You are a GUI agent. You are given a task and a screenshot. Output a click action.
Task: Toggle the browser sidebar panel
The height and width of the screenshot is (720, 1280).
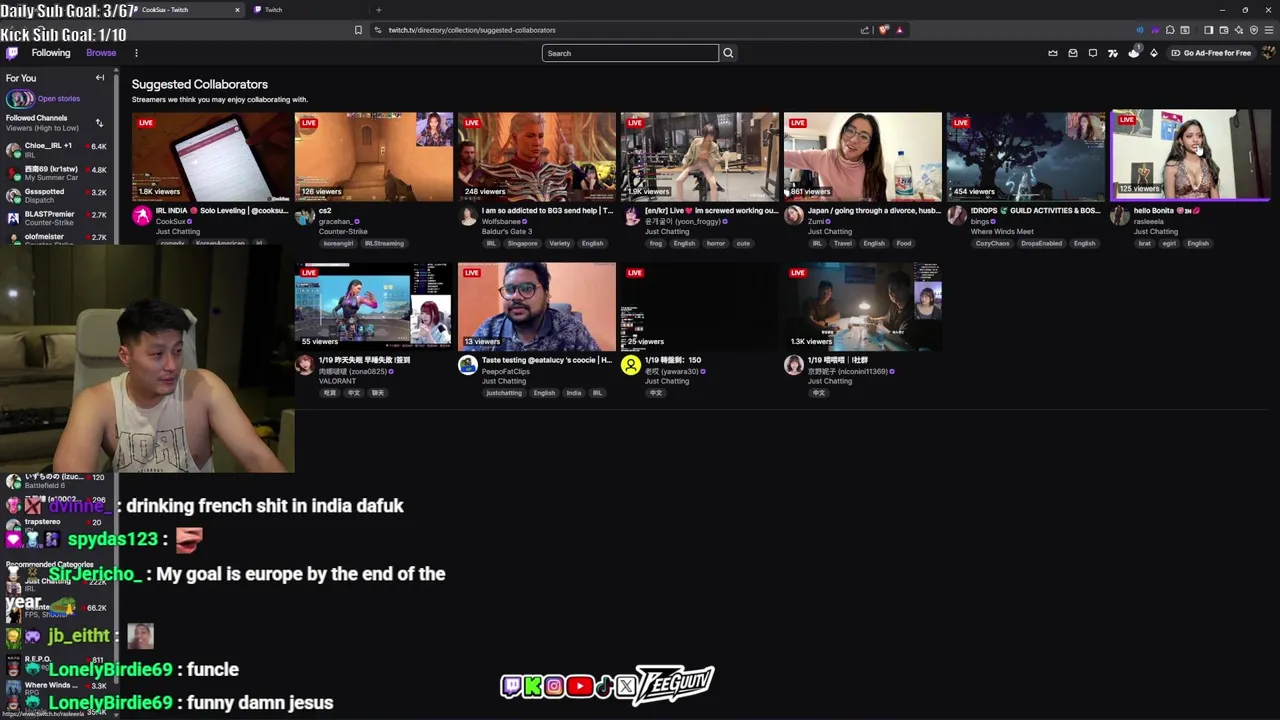(x=1208, y=30)
